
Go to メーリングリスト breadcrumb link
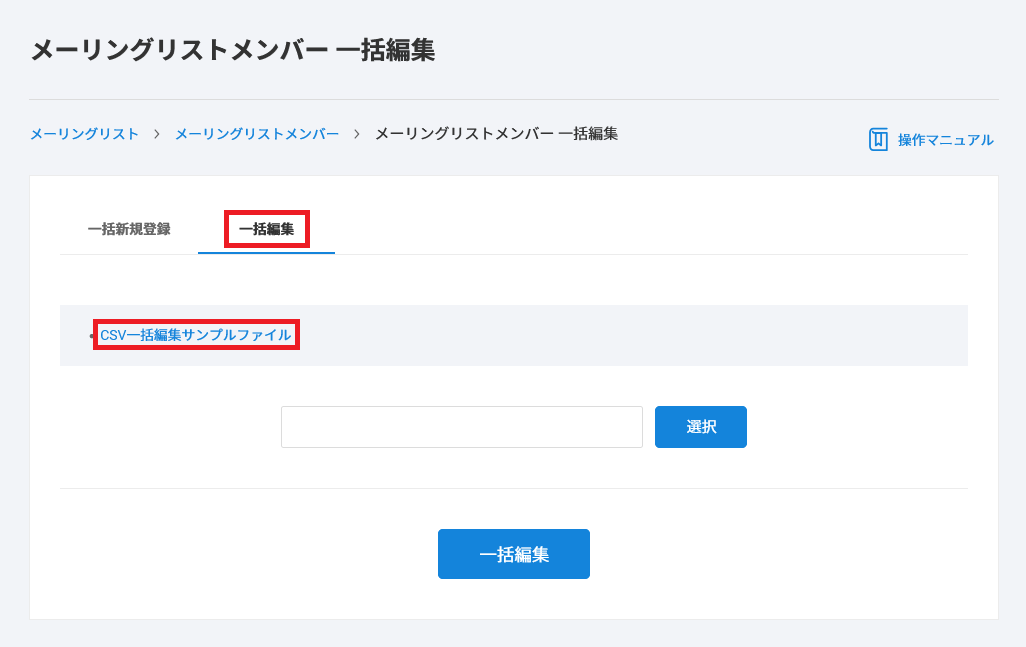point(84,134)
